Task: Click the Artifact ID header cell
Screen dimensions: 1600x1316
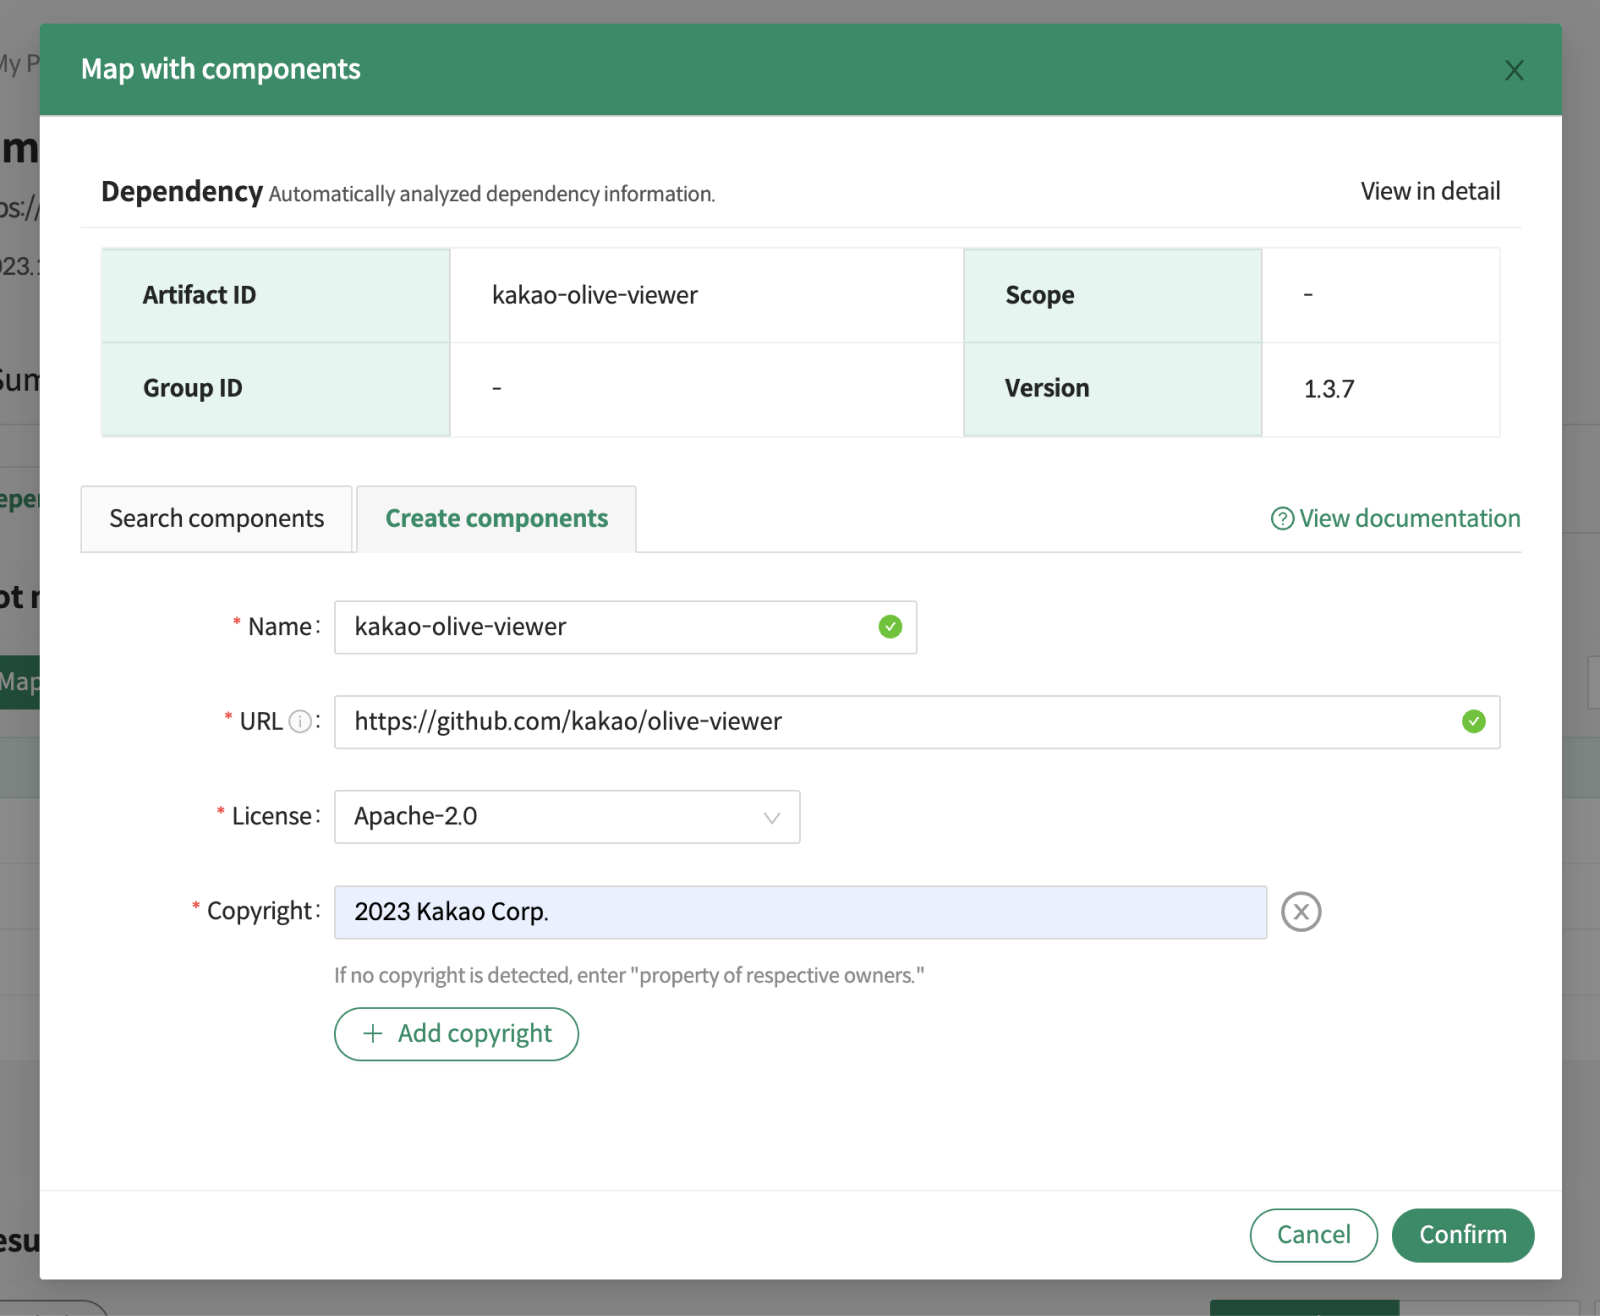Action: tap(275, 295)
